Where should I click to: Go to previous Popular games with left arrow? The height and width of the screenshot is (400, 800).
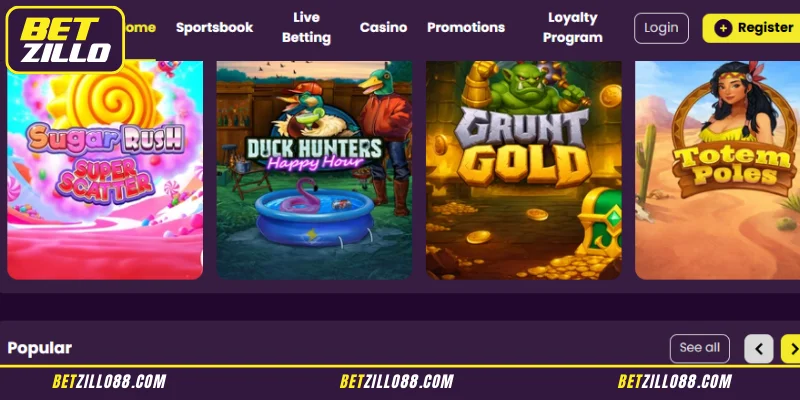pyautogui.click(x=759, y=348)
